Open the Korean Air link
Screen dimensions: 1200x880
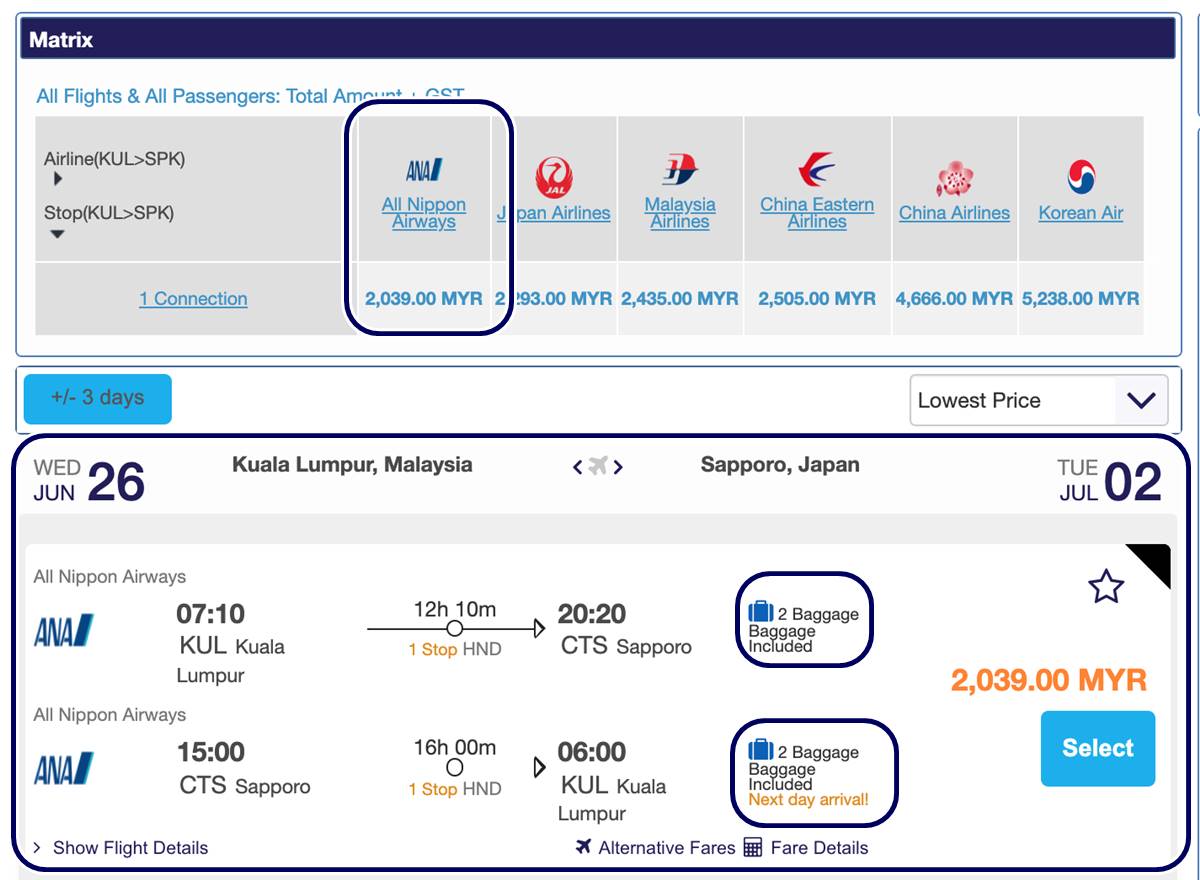pyautogui.click(x=1081, y=213)
